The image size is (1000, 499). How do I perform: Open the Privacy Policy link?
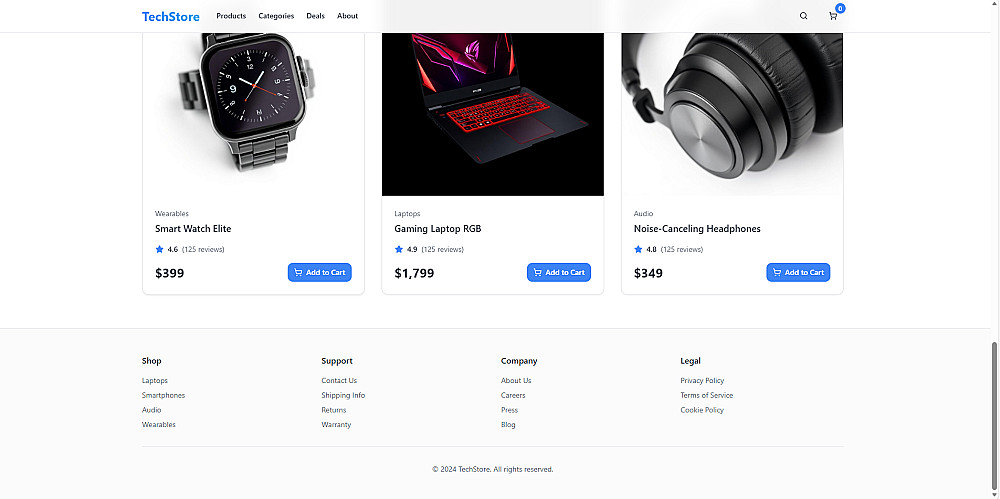[702, 381]
